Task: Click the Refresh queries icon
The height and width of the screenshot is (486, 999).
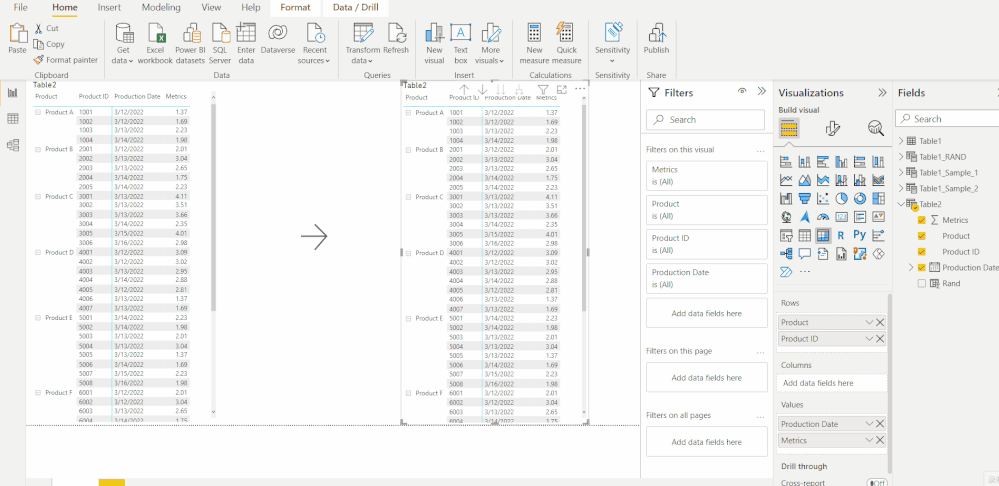Action: [x=396, y=33]
